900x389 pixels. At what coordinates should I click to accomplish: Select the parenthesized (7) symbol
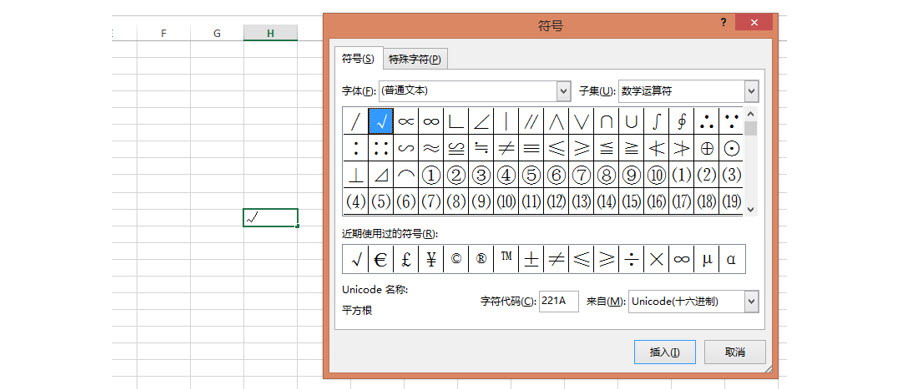431,201
